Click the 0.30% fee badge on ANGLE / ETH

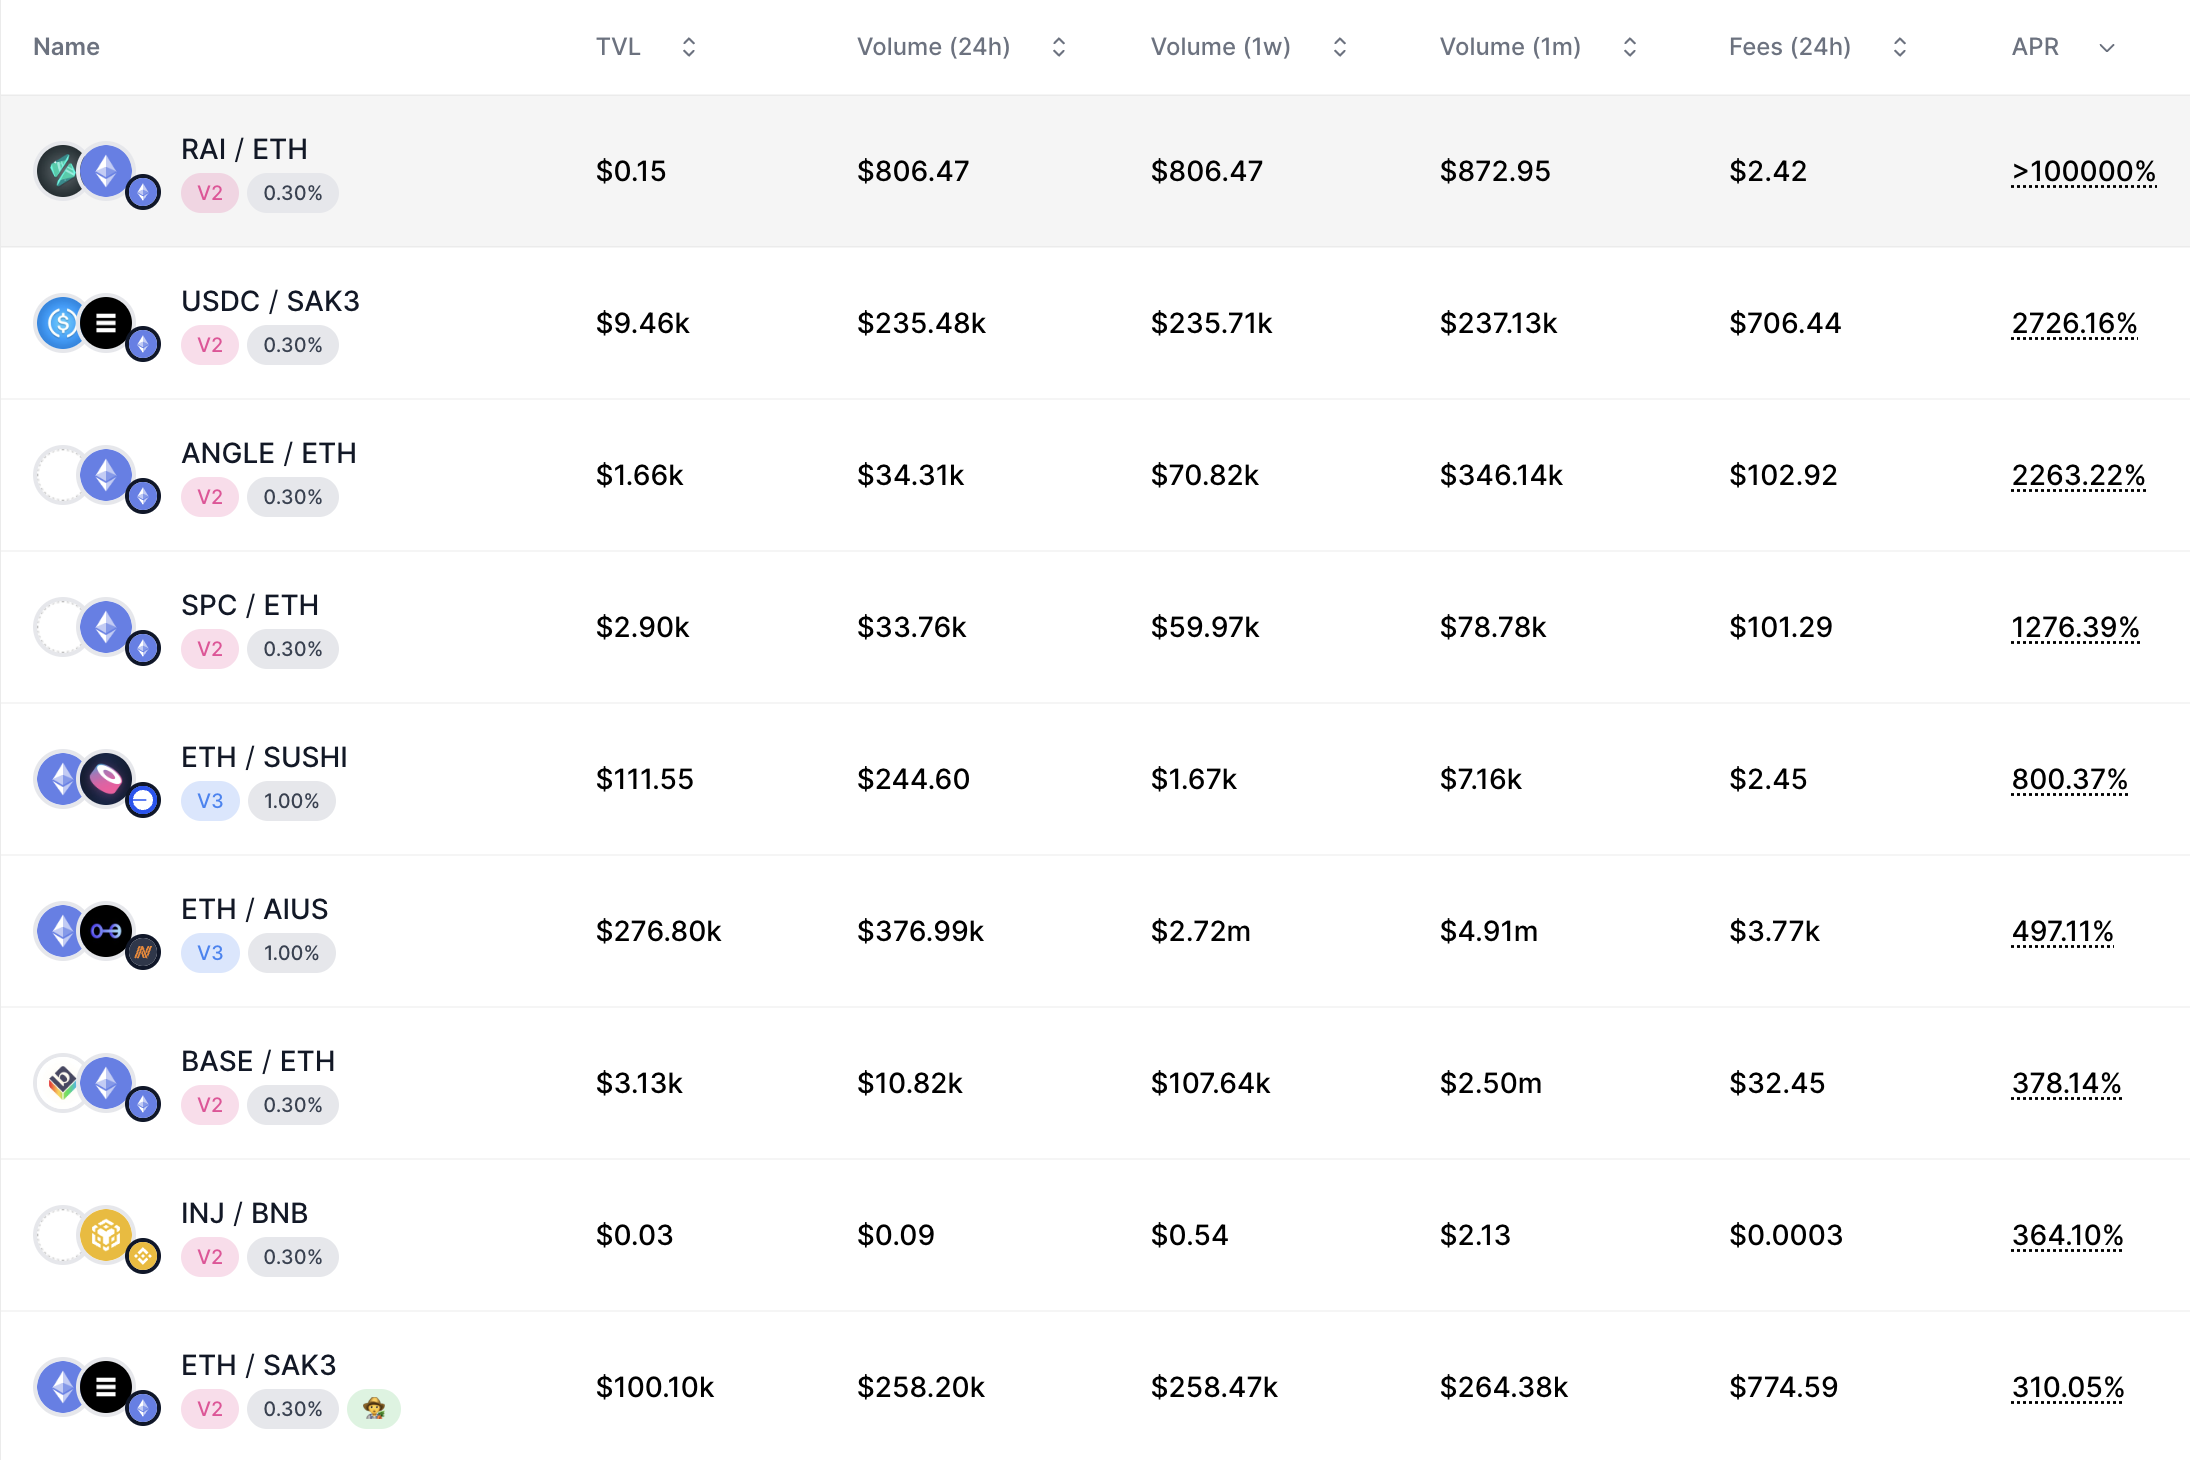click(292, 496)
